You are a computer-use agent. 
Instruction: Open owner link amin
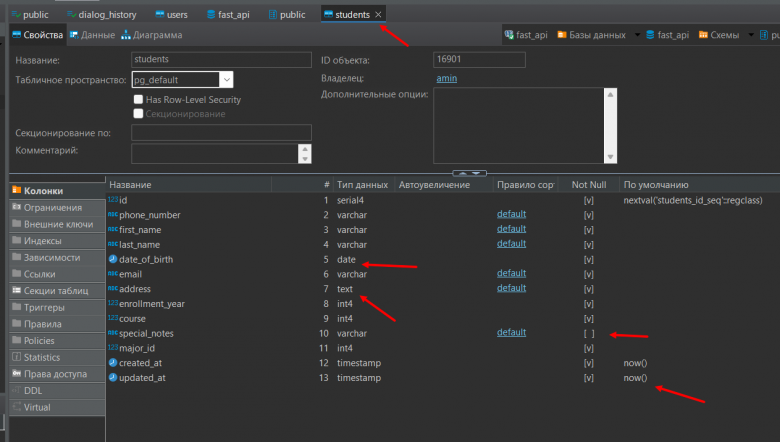pyautogui.click(x=447, y=79)
